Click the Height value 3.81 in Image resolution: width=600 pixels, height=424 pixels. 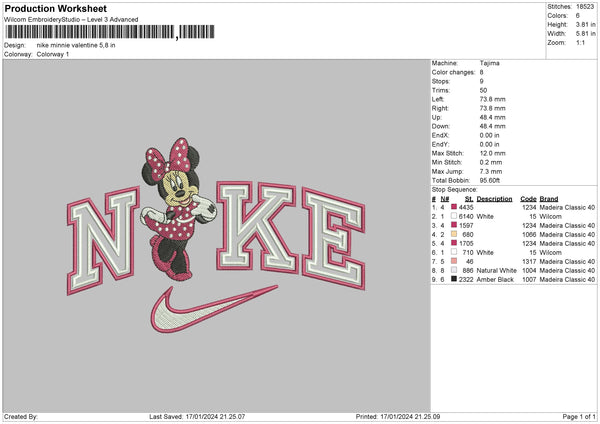(x=585, y=24)
